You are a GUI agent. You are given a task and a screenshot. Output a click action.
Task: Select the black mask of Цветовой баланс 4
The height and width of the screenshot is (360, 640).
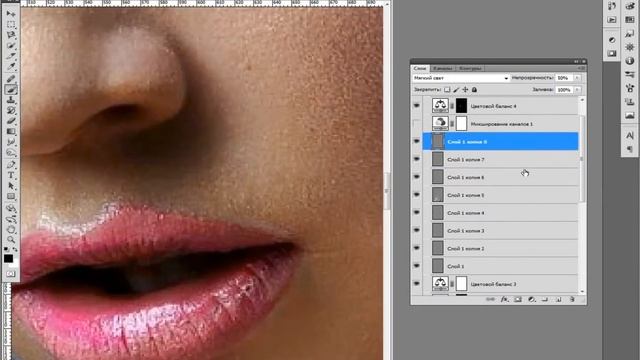point(461,106)
